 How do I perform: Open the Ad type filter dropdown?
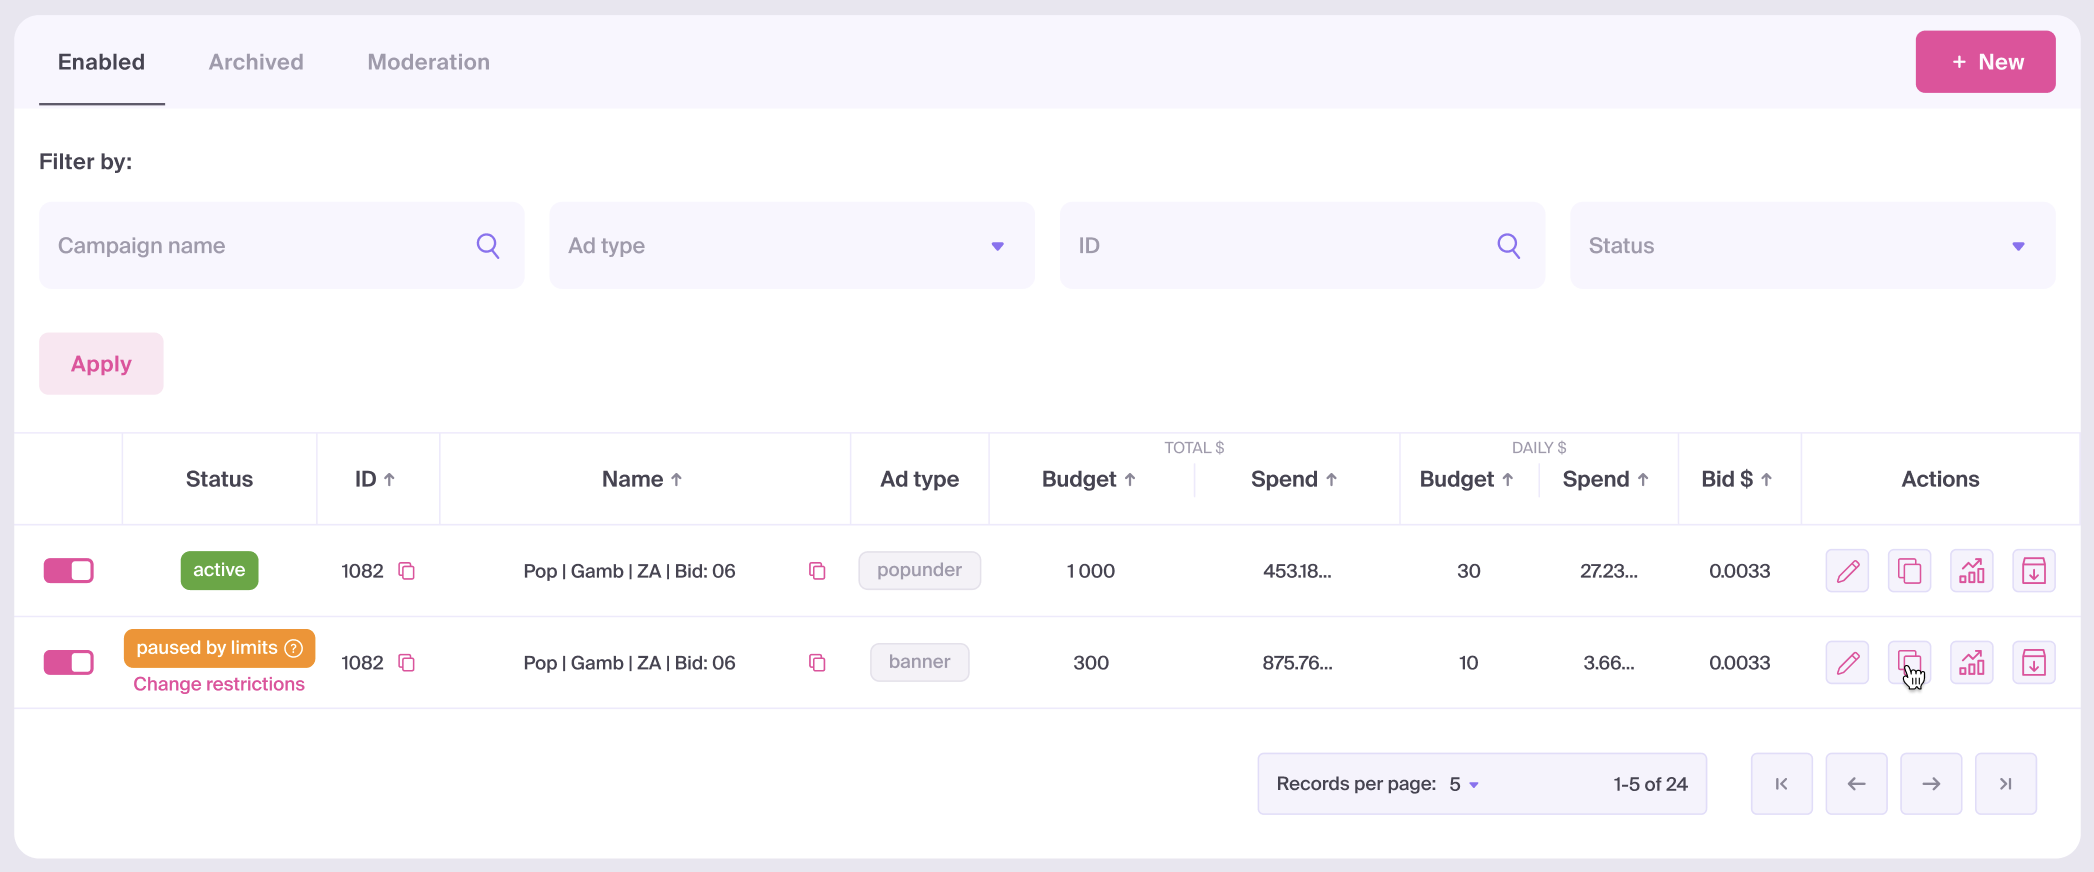pos(791,246)
